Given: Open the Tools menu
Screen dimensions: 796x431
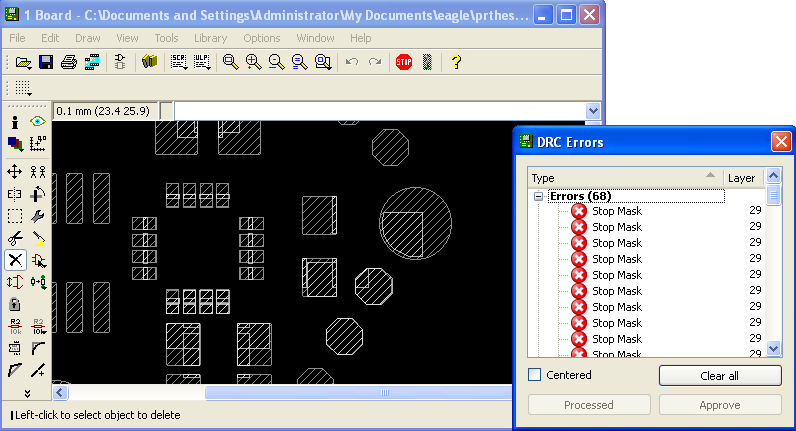Looking at the screenshot, I should point(167,38).
